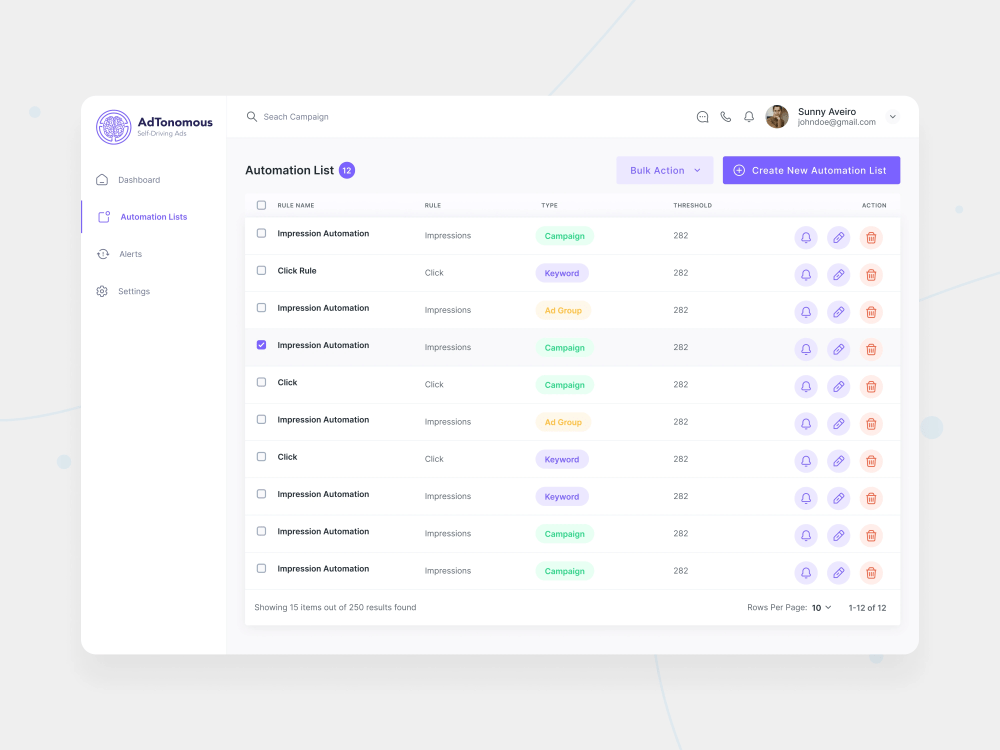Image resolution: width=1000 pixels, height=750 pixels.
Task: Click the phone icon in the header
Action: coord(725,116)
